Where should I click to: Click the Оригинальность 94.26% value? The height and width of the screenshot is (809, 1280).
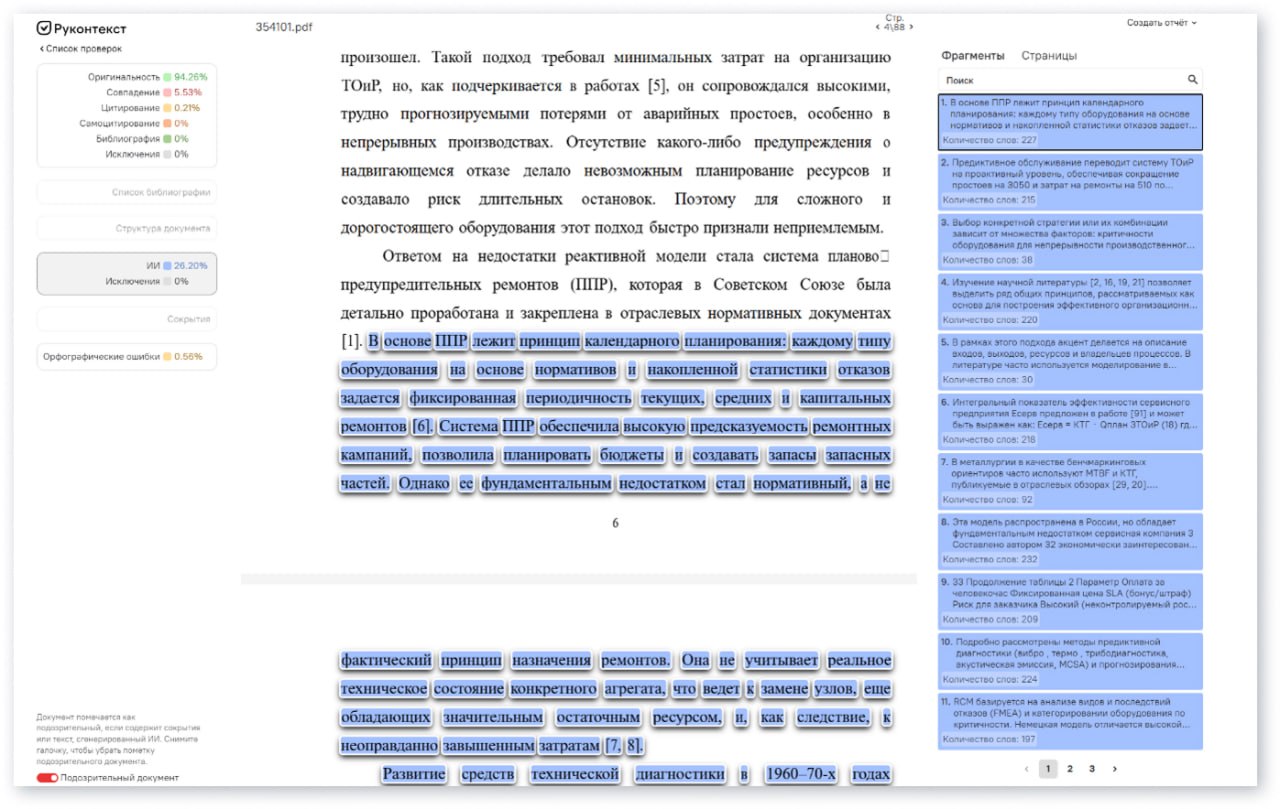coord(191,77)
